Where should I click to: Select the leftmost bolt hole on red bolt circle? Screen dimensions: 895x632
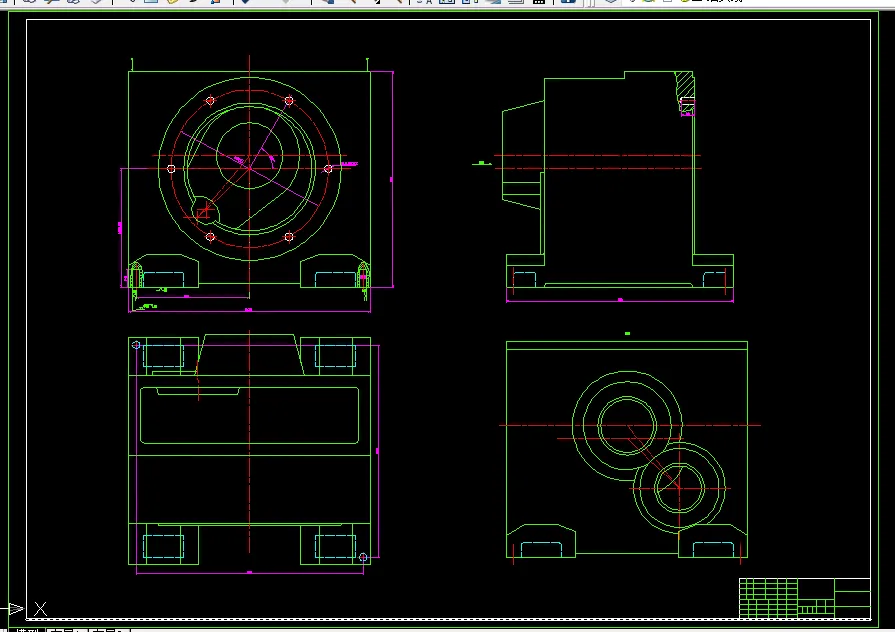point(171,168)
